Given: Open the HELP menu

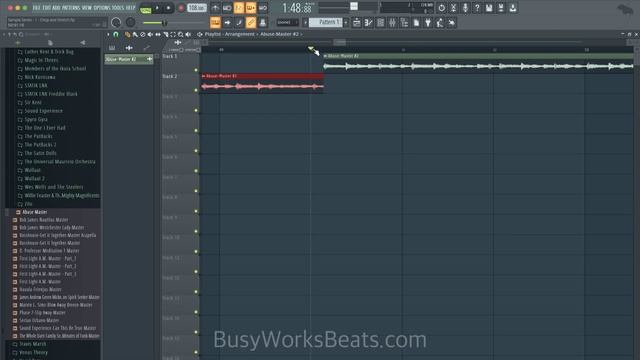Looking at the screenshot, I should pyautogui.click(x=131, y=8).
